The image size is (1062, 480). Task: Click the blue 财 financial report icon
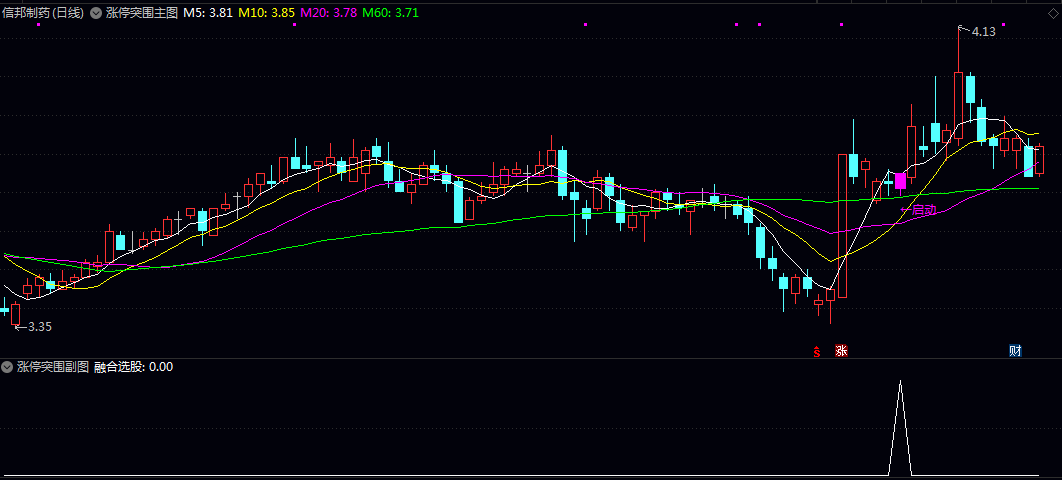(1015, 351)
